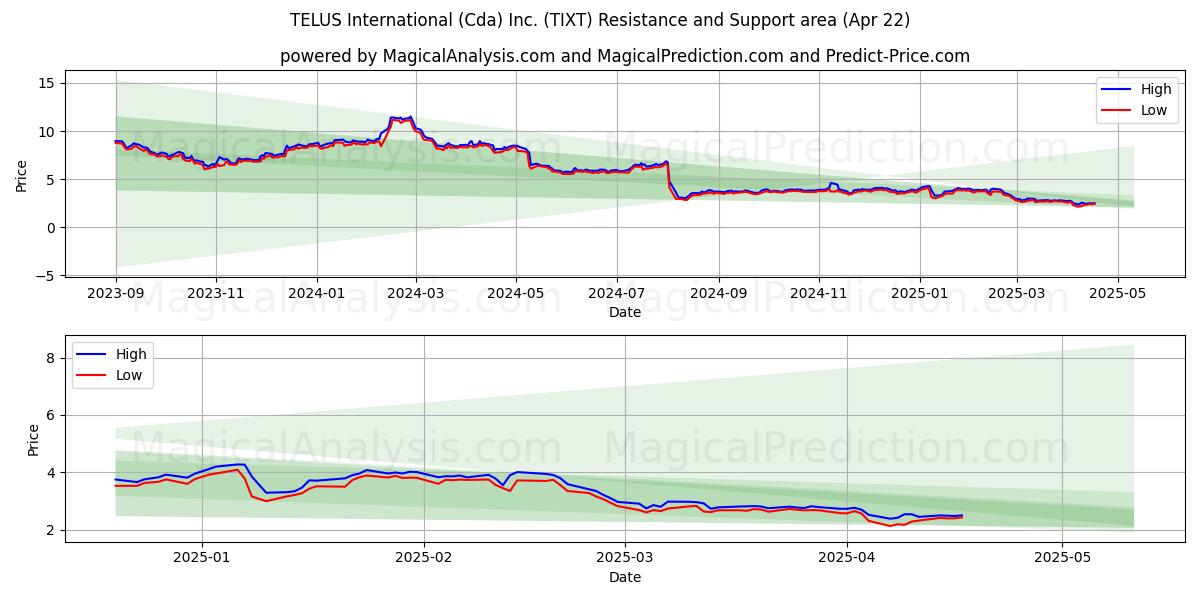Click top chart x-axis label 2024-09

click(718, 294)
